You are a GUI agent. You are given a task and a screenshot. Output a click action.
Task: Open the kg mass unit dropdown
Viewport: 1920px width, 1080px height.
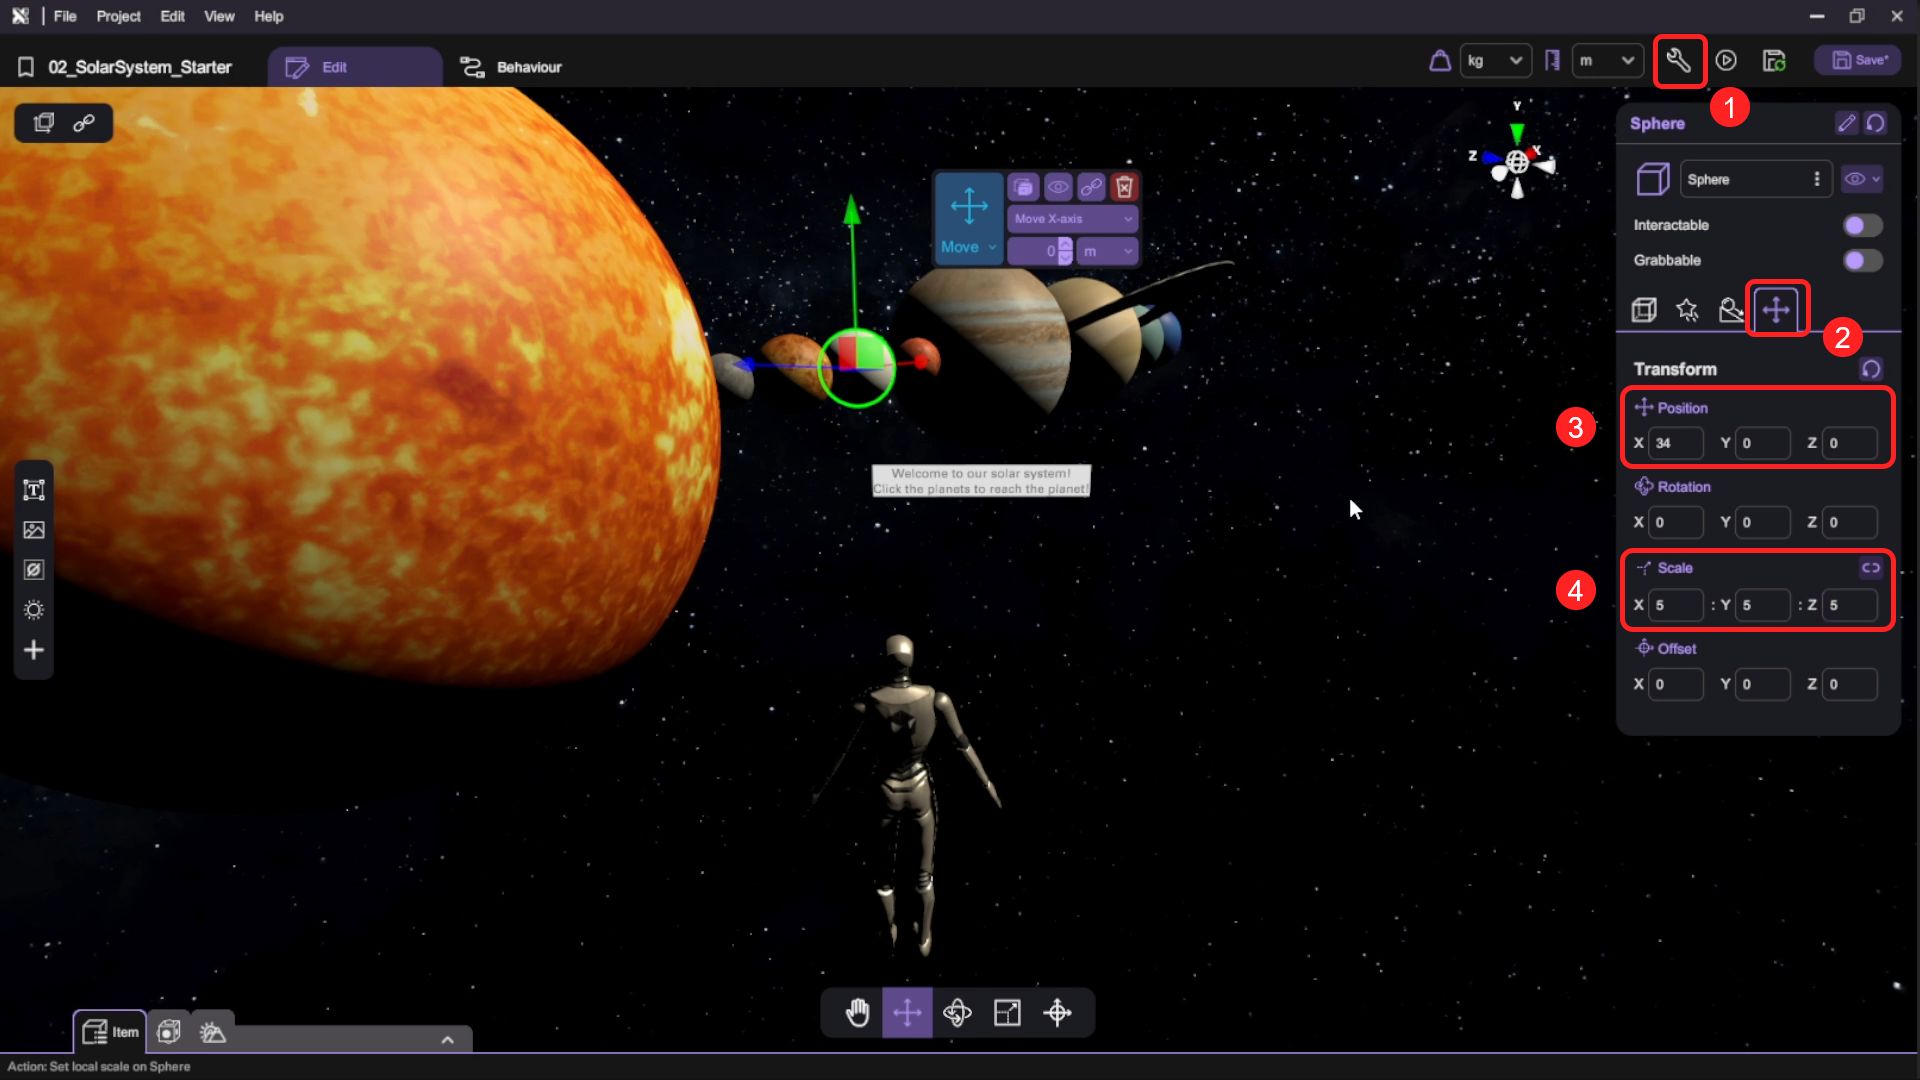coord(1494,61)
